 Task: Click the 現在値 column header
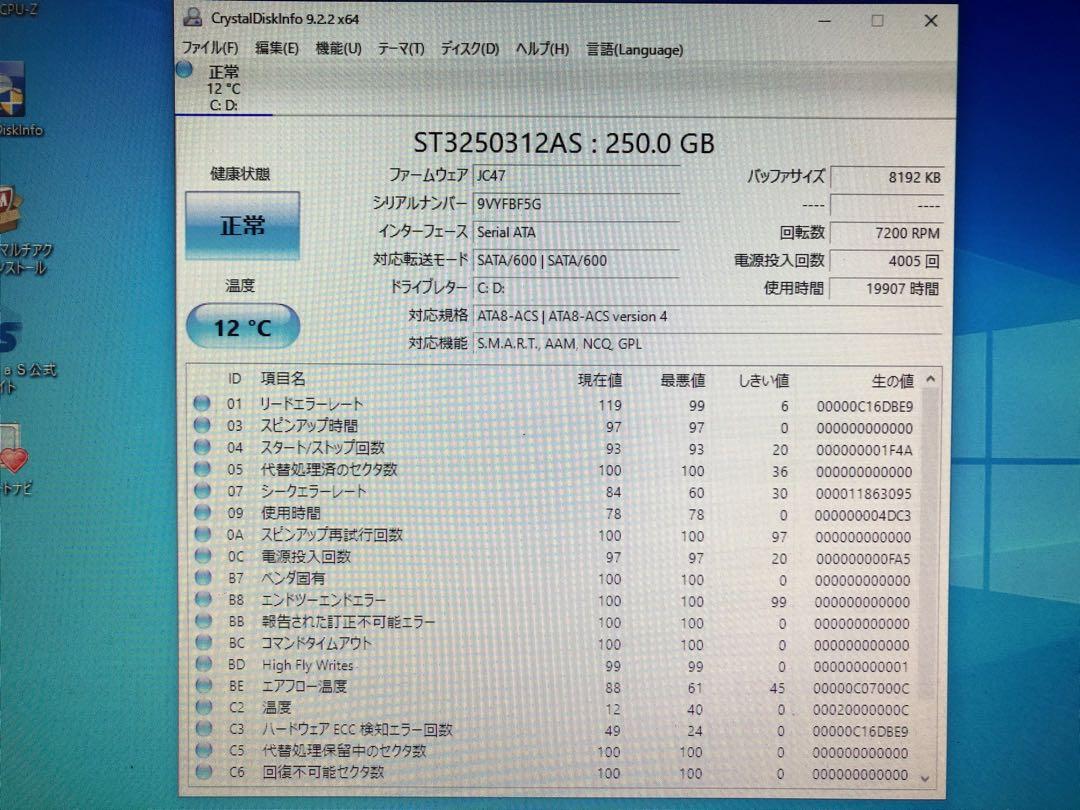[600, 380]
